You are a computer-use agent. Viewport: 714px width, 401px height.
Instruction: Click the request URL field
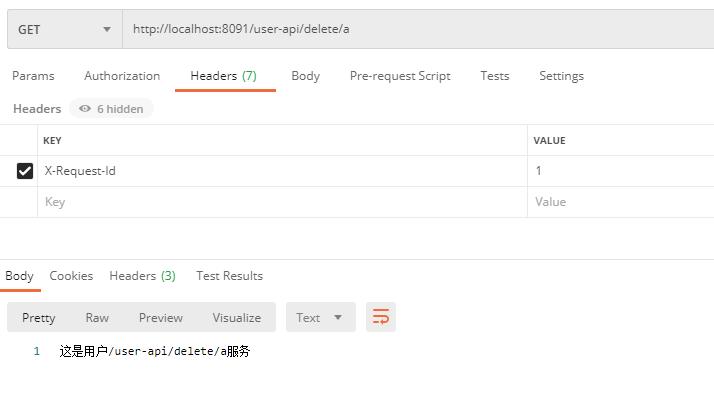[418, 29]
